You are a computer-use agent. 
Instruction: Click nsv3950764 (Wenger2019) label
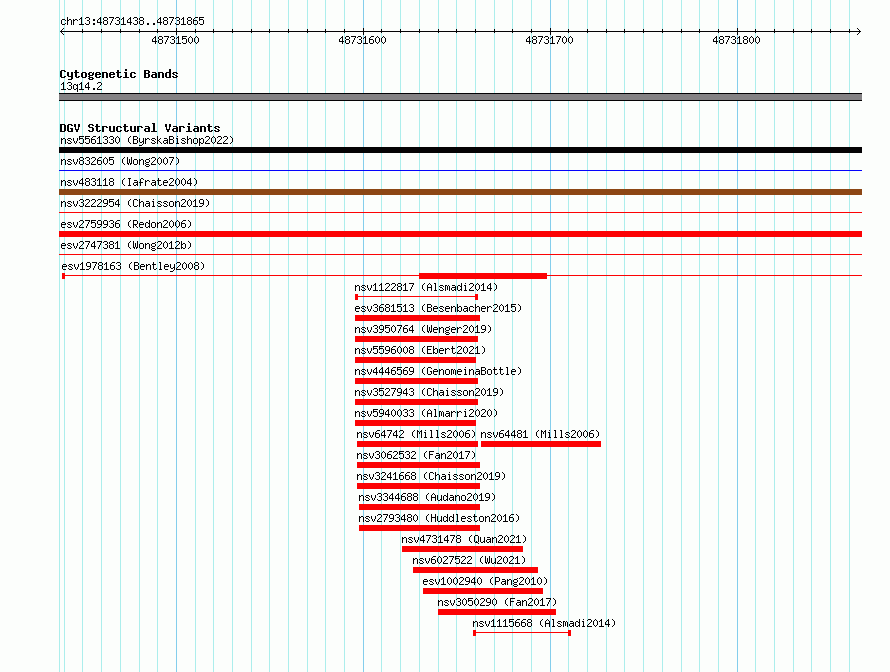(x=423, y=329)
